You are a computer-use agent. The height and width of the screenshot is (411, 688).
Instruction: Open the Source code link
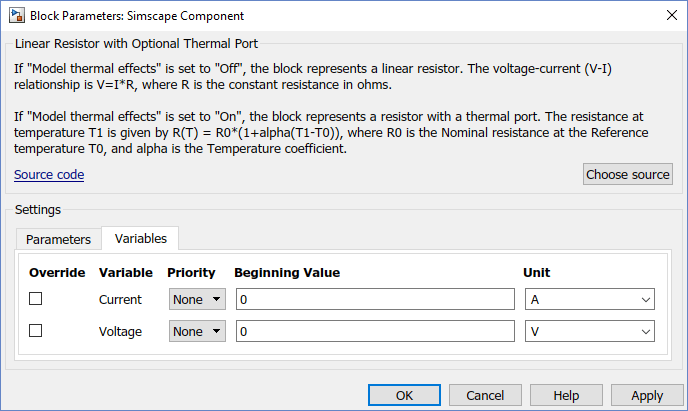pyautogui.click(x=49, y=175)
